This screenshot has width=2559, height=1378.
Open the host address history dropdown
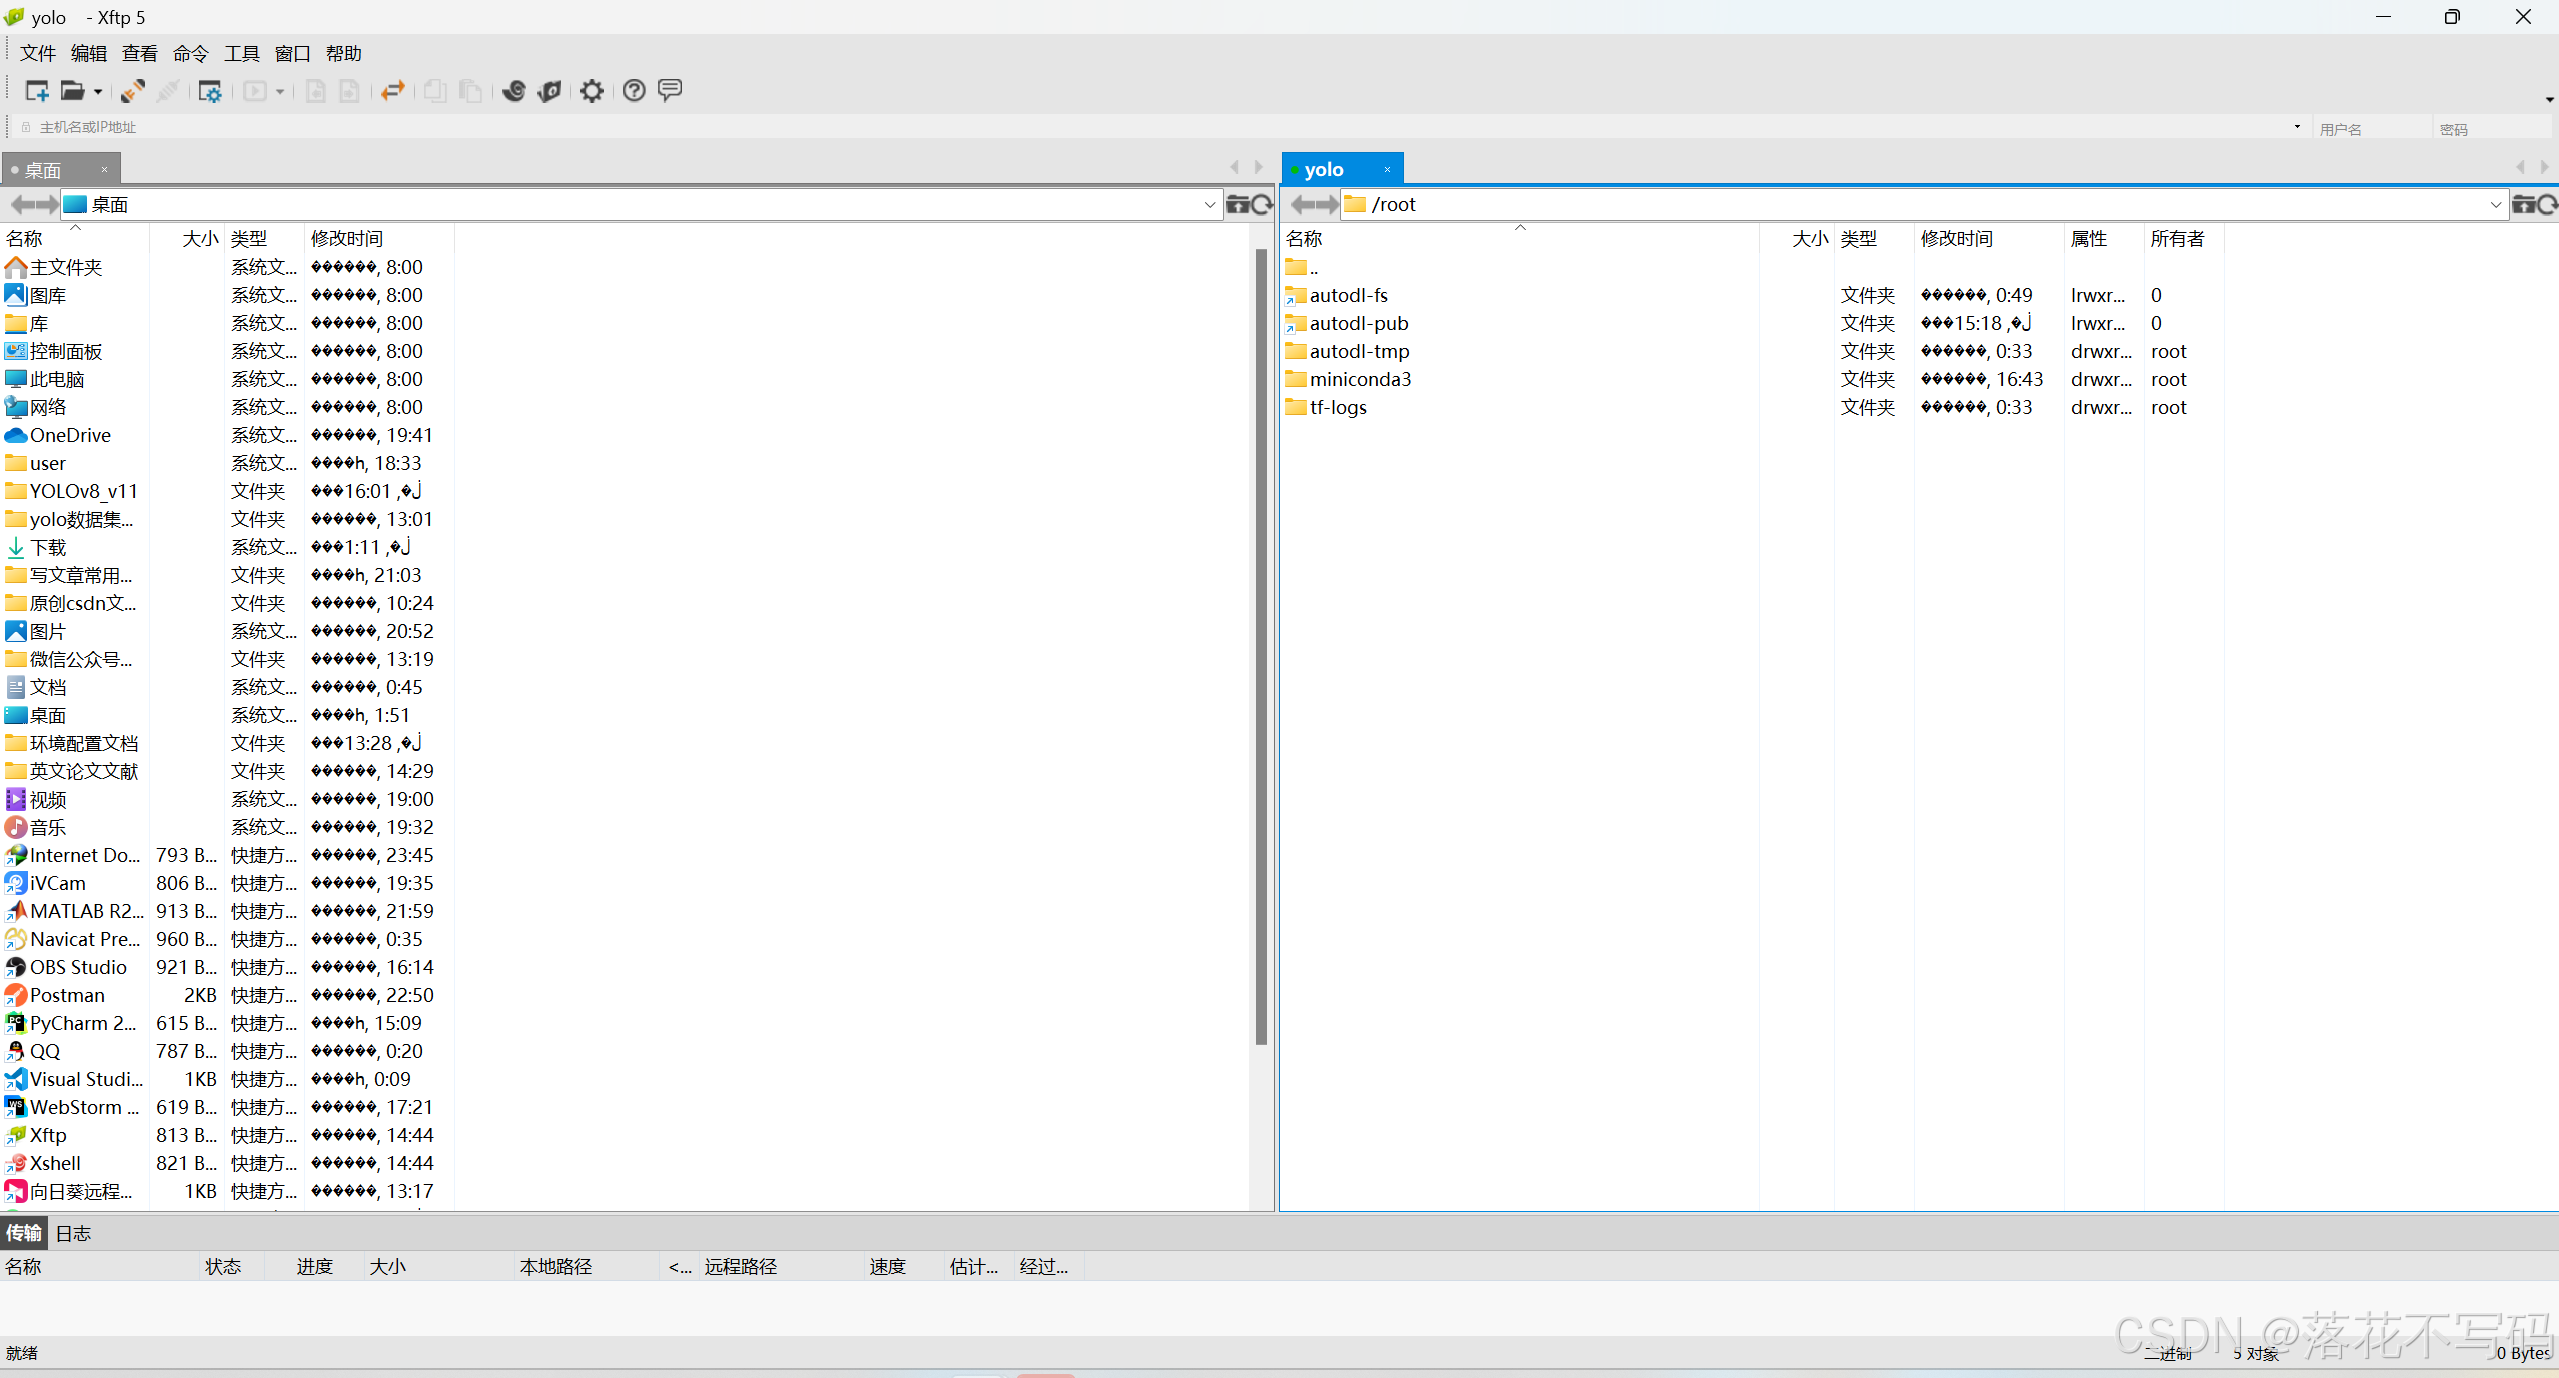[x=2297, y=127]
